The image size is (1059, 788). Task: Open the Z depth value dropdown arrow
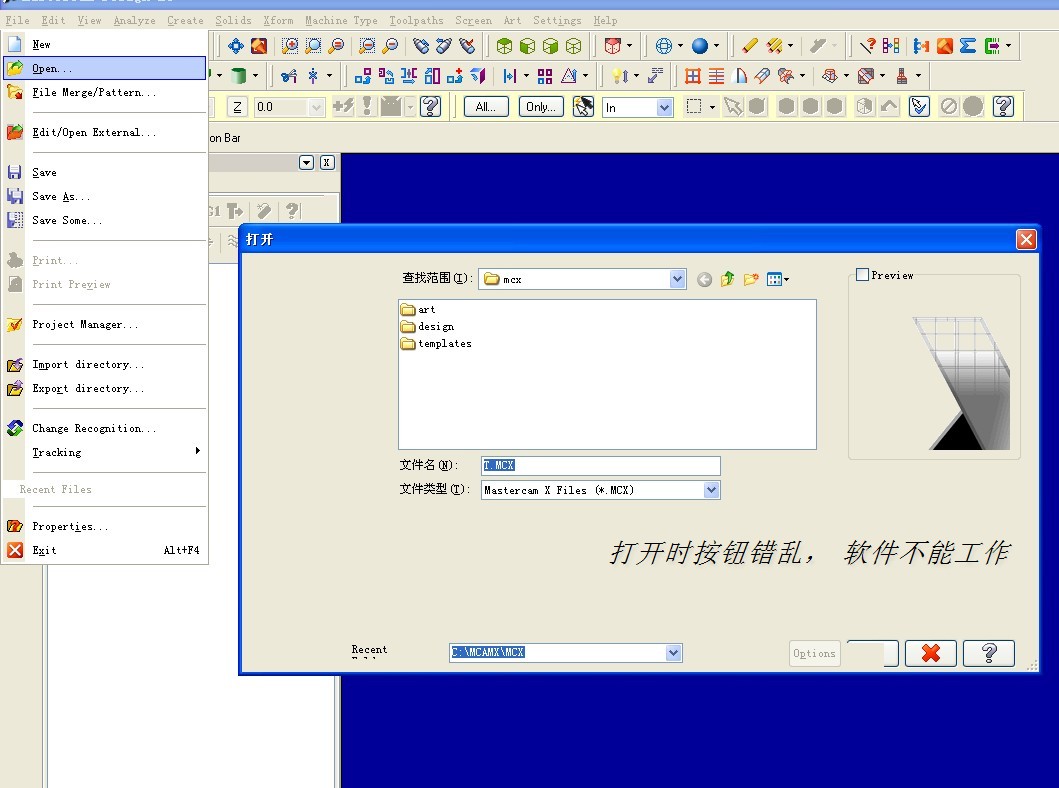click(x=315, y=107)
